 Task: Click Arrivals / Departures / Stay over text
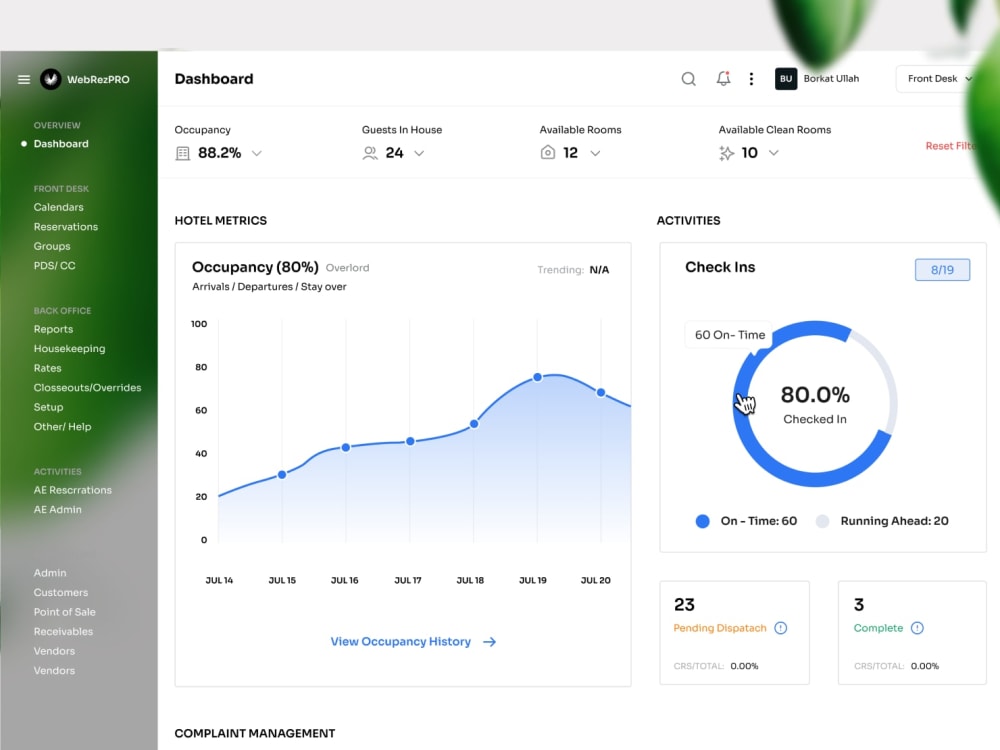pos(269,287)
